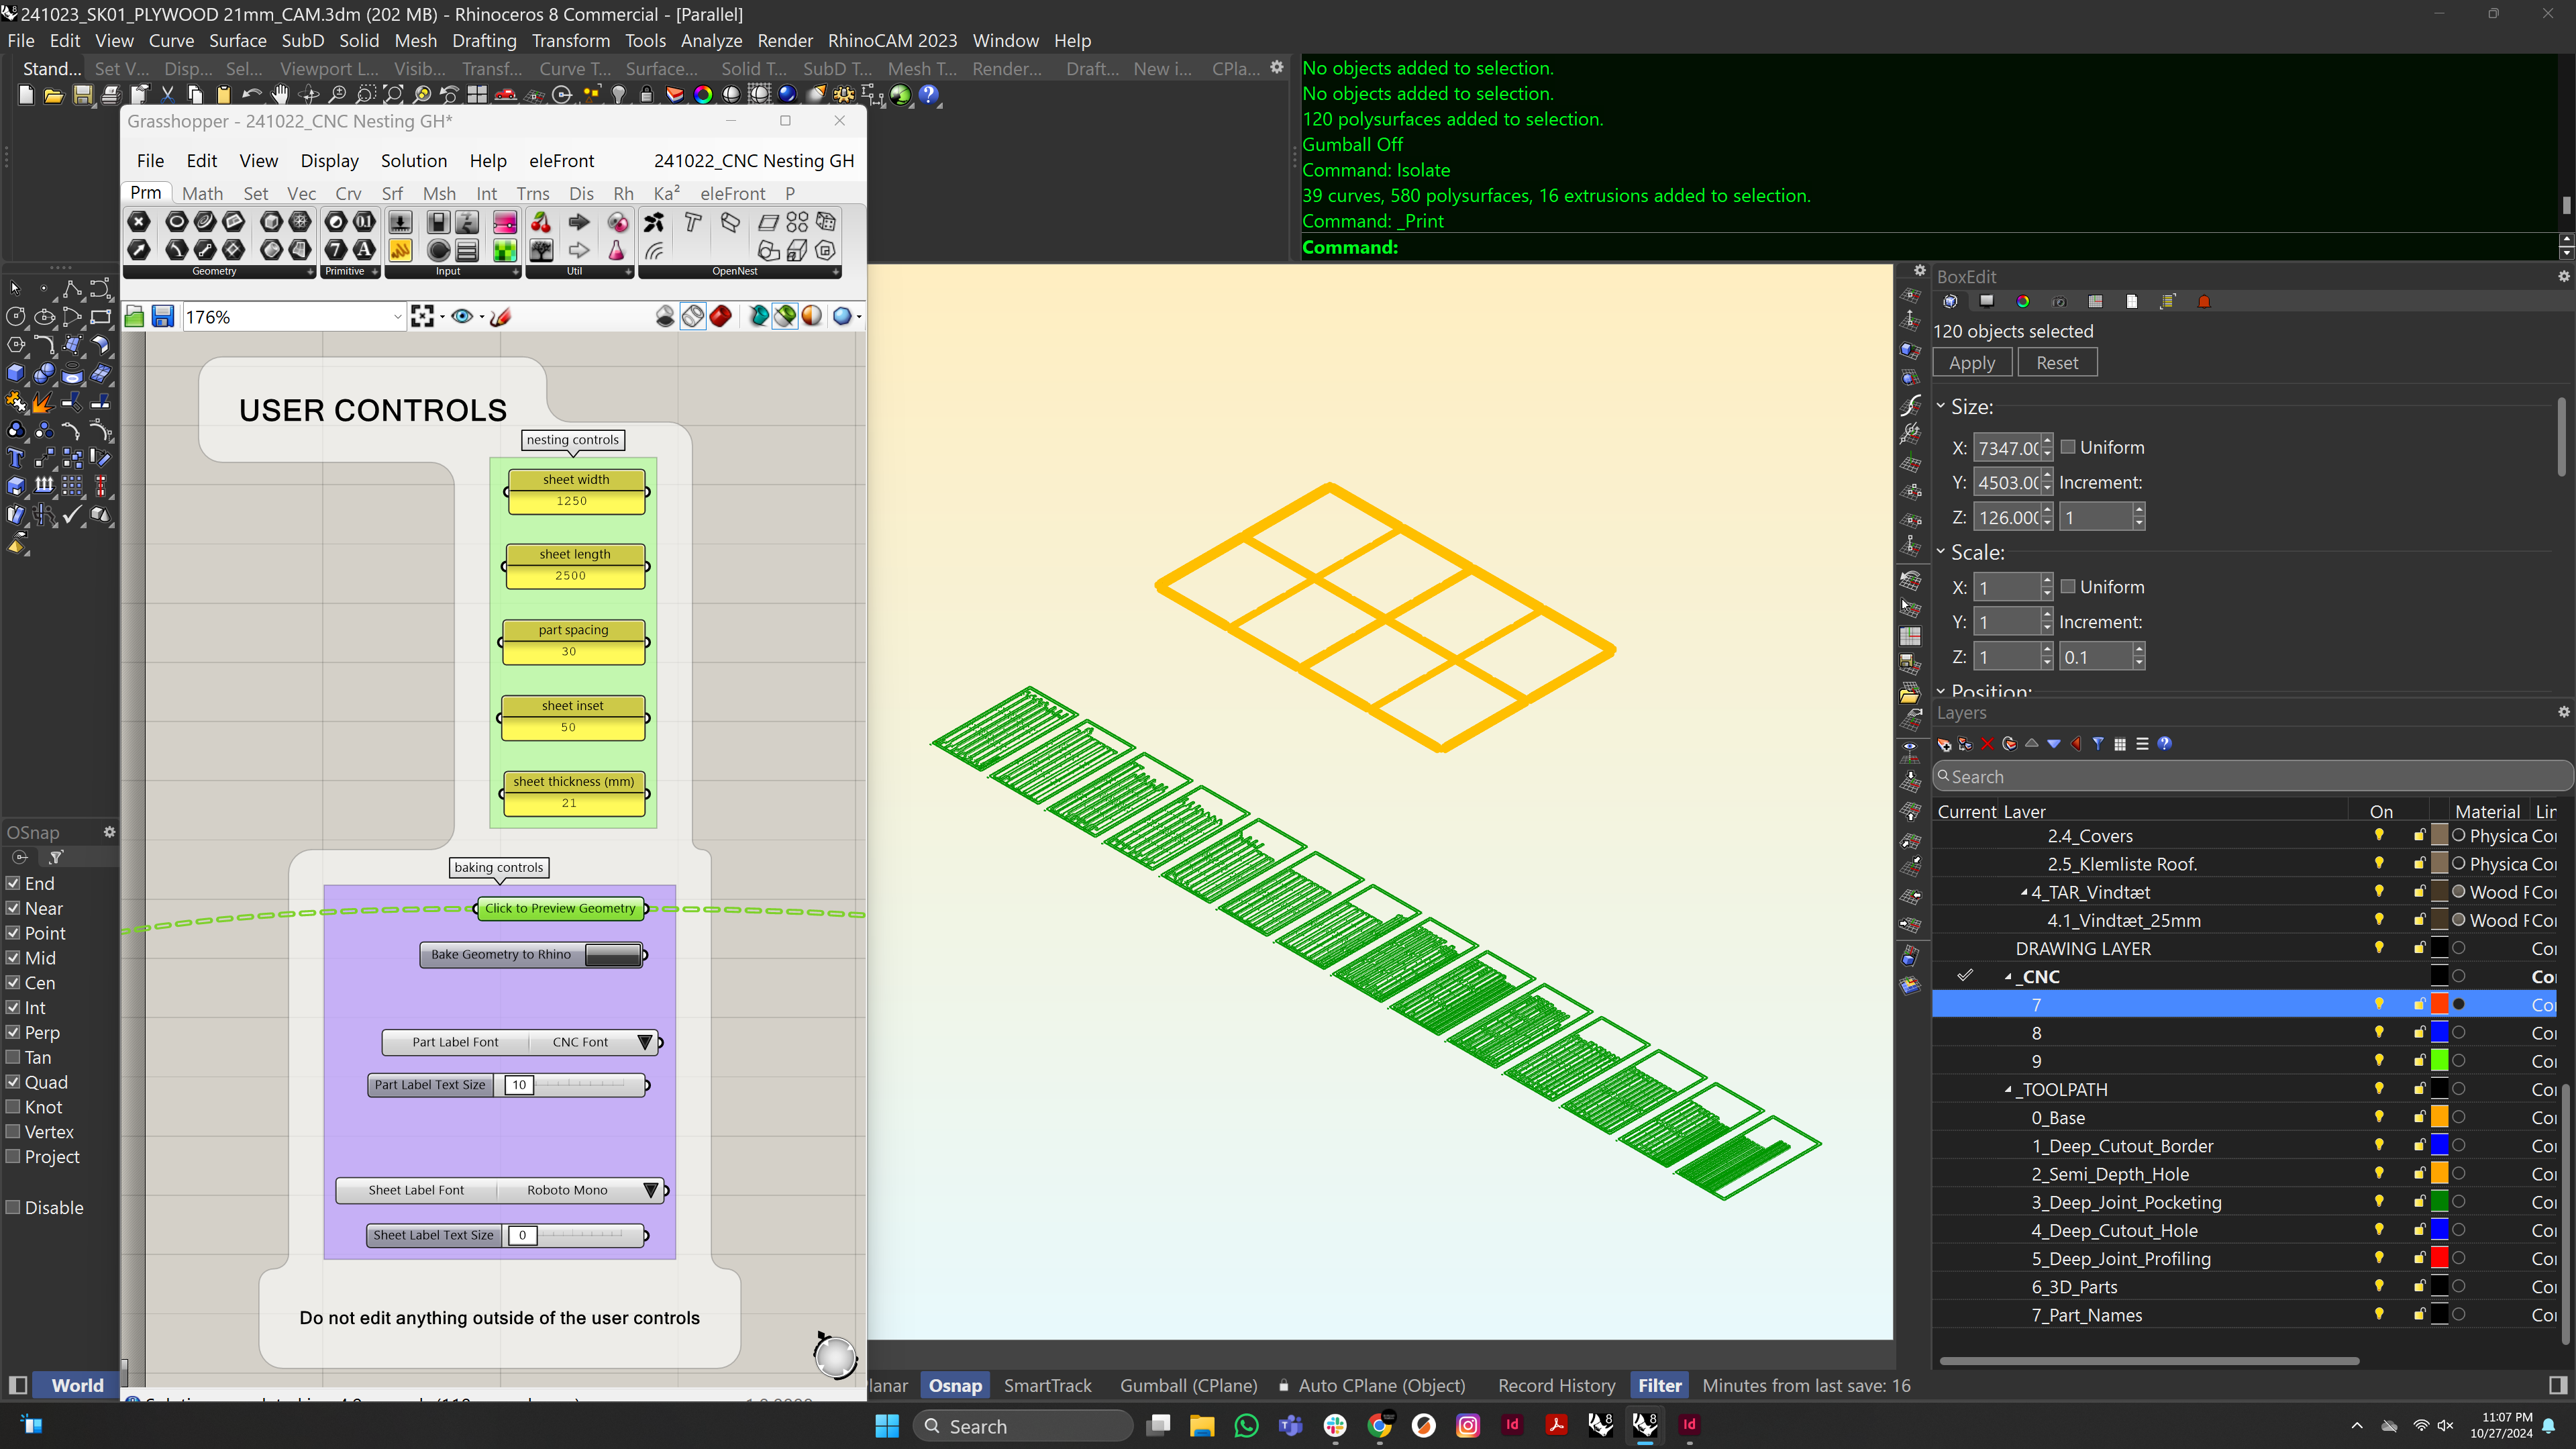Uncheck the Near osnap option
The image size is (2576, 1449).
click(x=14, y=908)
